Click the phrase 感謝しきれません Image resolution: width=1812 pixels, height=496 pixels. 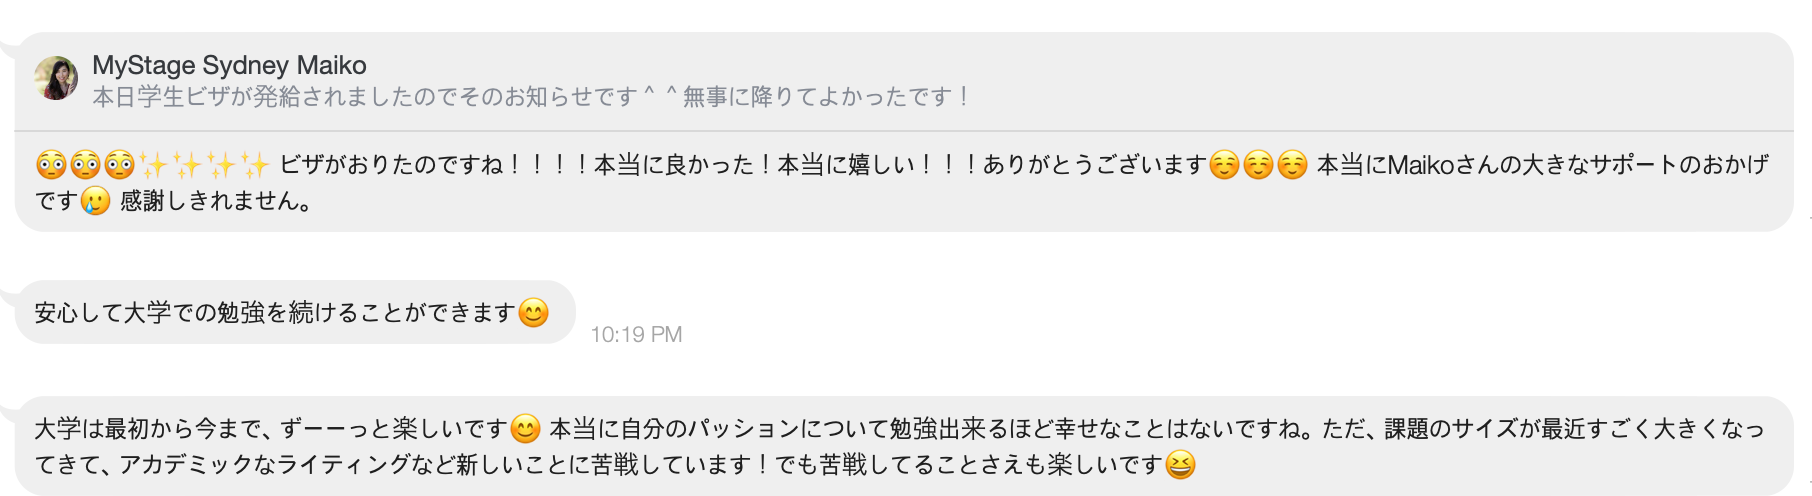coord(215,201)
